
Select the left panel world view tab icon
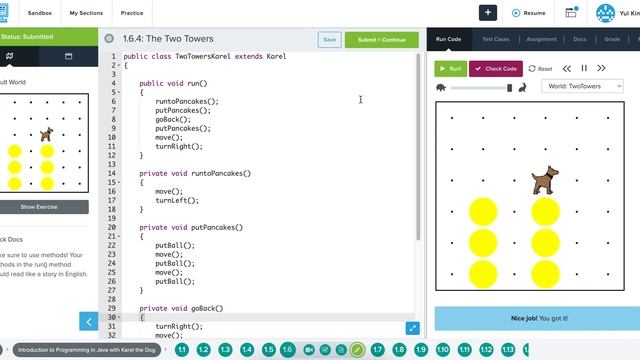point(9,56)
